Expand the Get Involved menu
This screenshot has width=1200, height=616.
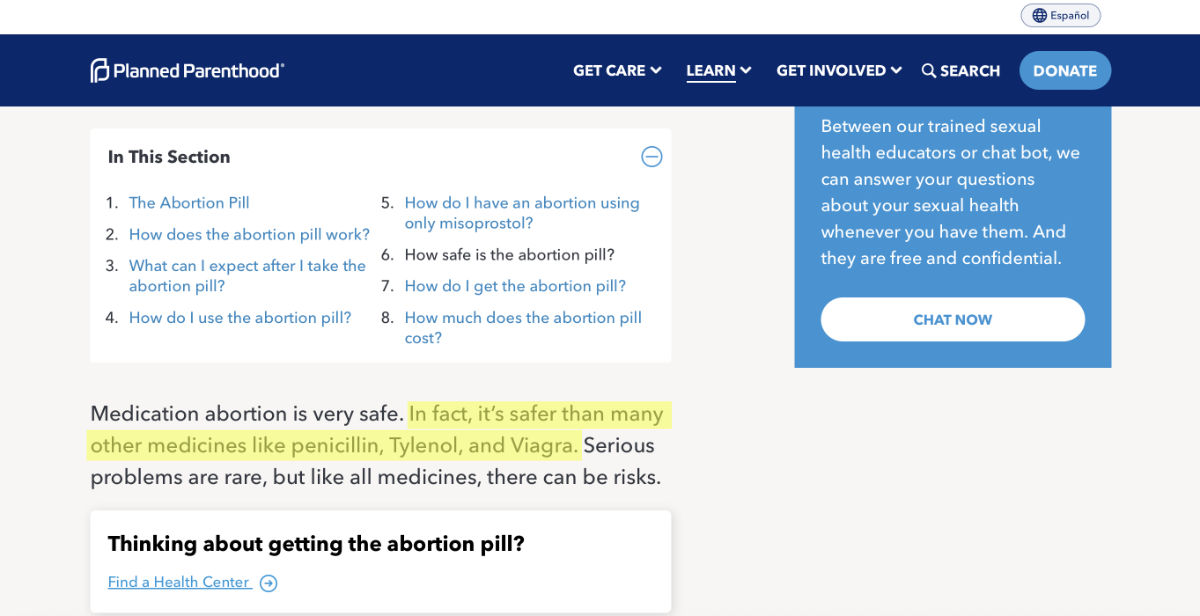[839, 70]
